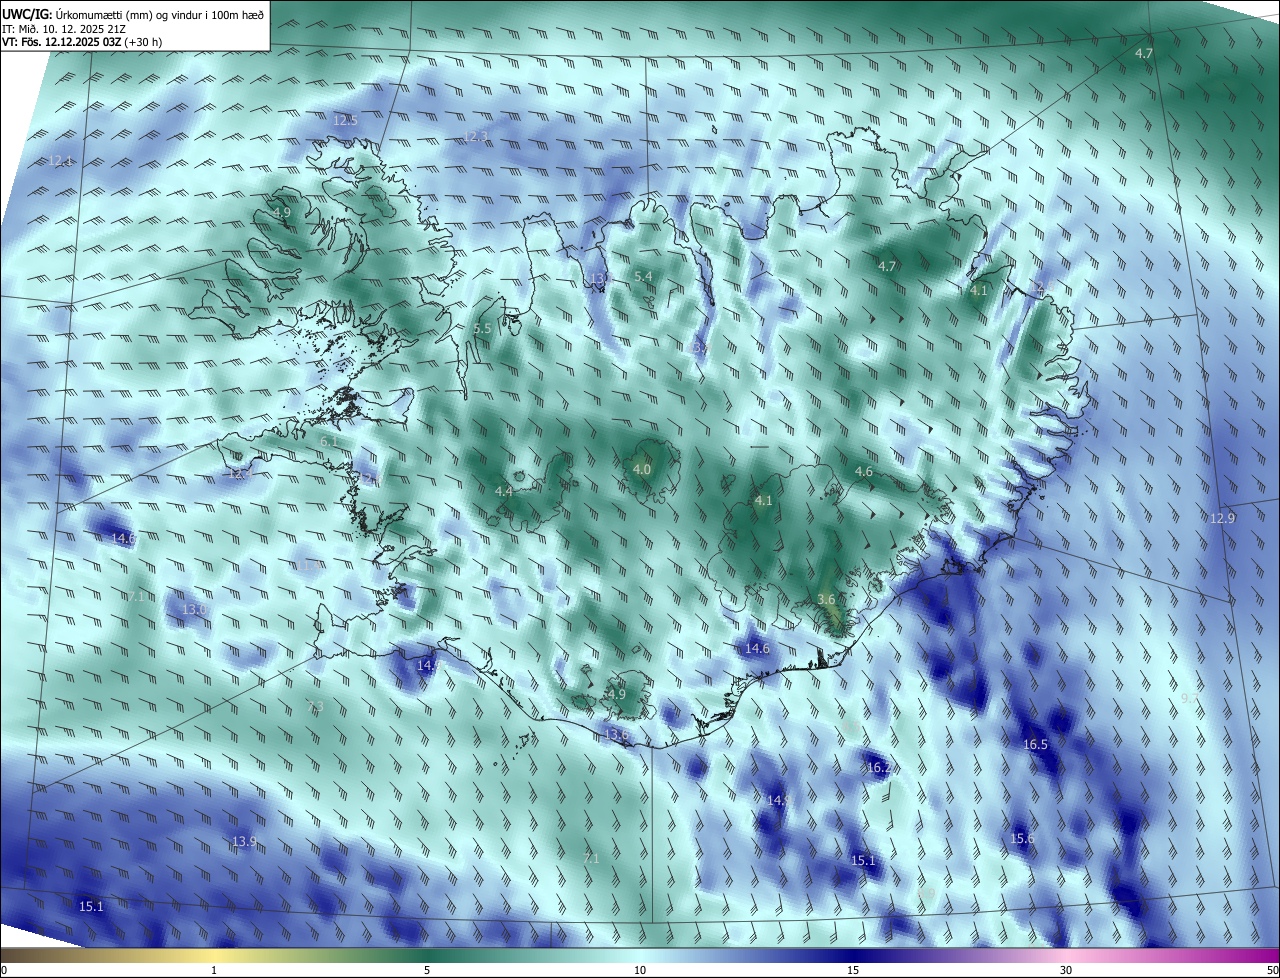
Task: Click the 50 tick on the color scale
Action: (1273, 970)
